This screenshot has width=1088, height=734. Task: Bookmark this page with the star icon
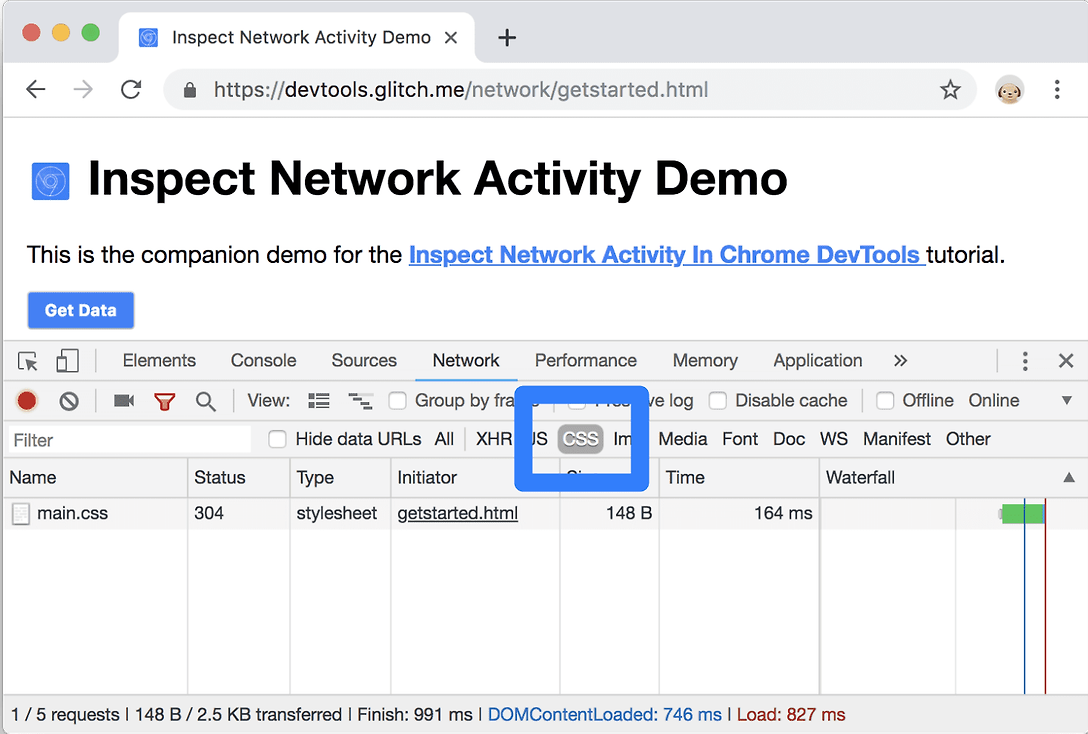point(950,89)
